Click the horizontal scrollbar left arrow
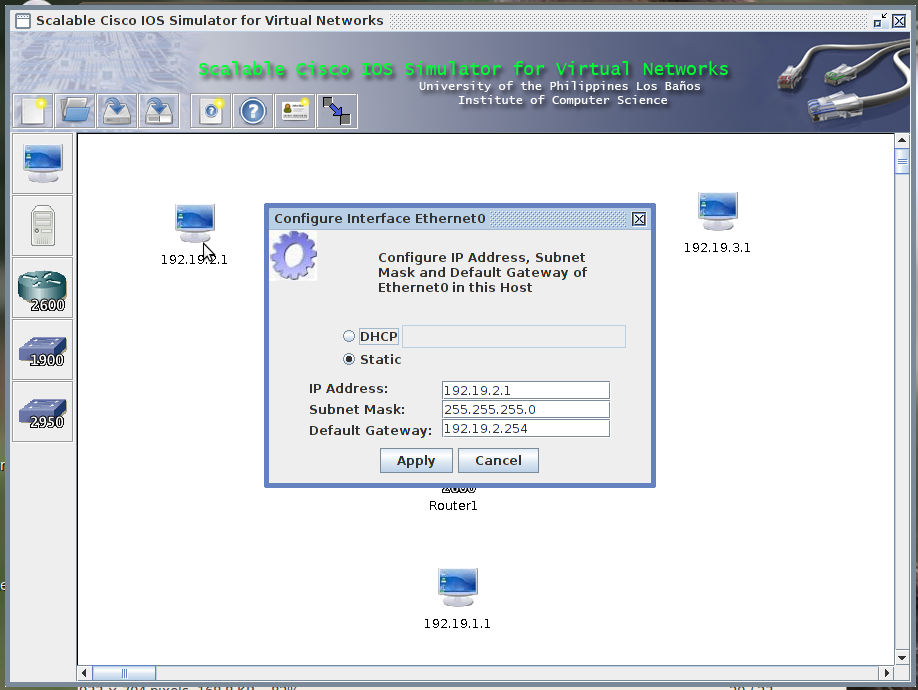 pyautogui.click(x=84, y=673)
